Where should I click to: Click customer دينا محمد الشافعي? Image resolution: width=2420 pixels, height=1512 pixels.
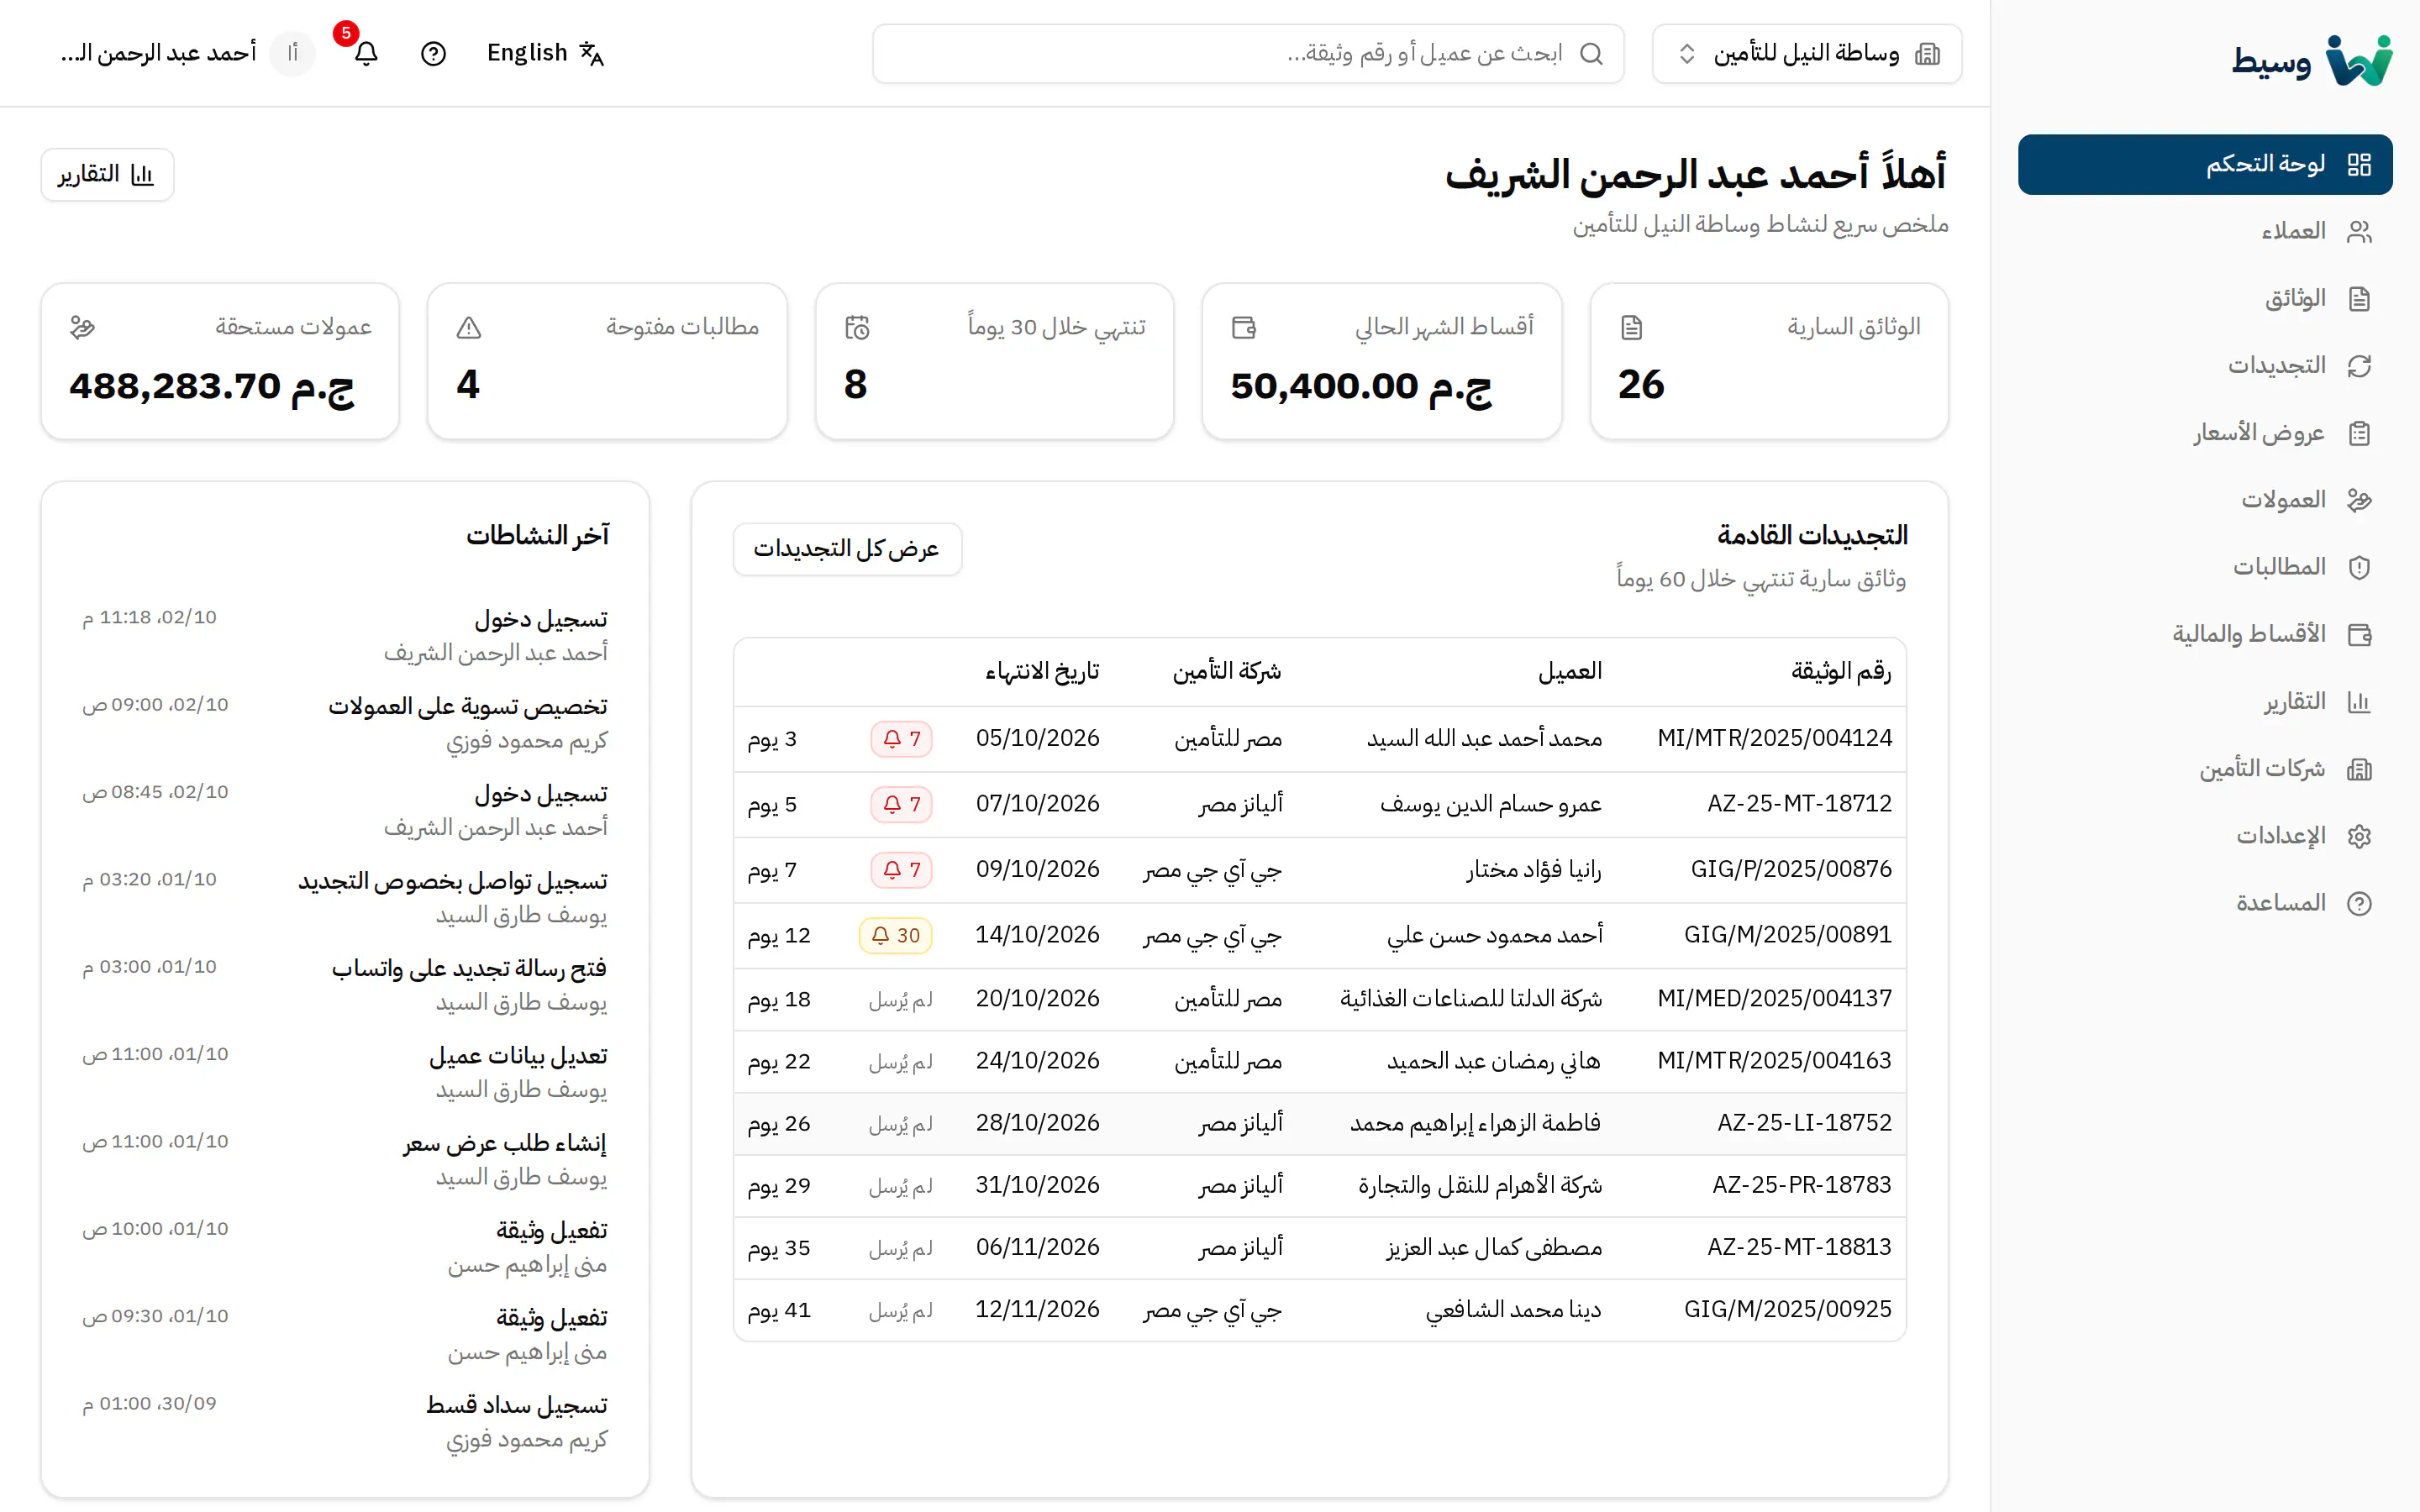(1513, 1310)
